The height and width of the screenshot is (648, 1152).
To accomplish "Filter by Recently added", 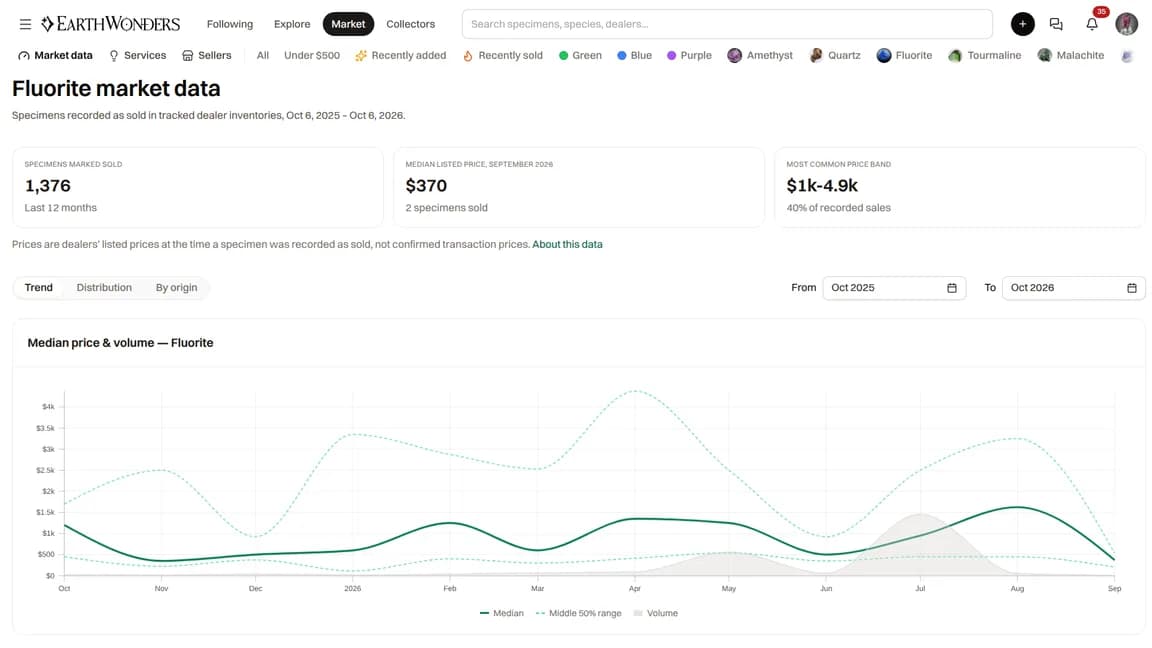I will click(x=400, y=55).
